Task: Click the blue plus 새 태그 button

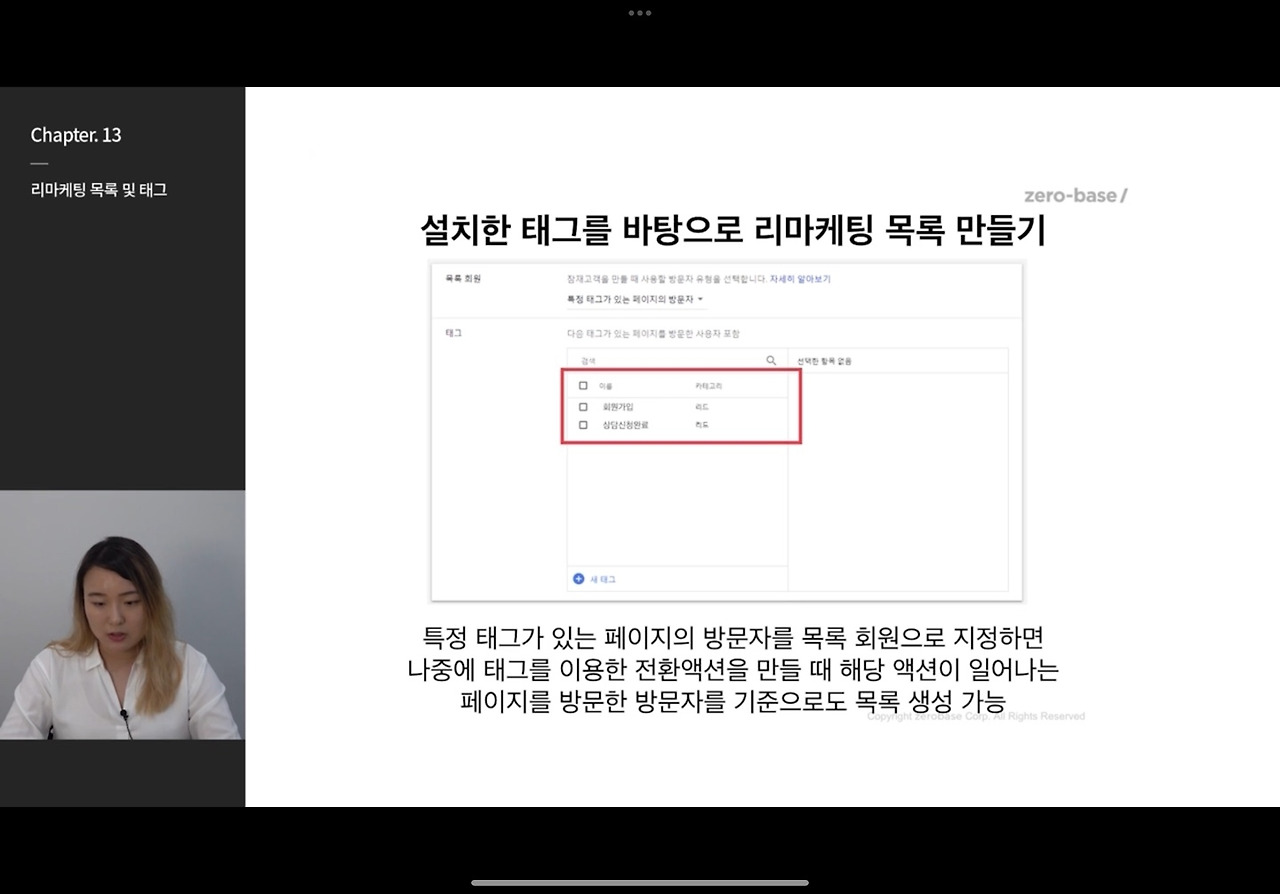Action: (x=594, y=579)
